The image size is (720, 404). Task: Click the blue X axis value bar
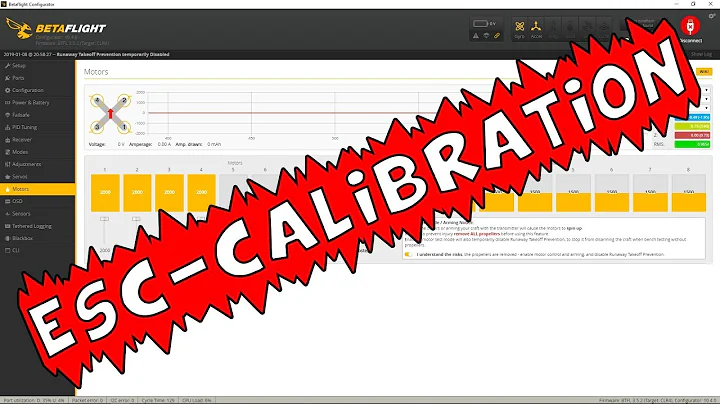click(x=692, y=118)
